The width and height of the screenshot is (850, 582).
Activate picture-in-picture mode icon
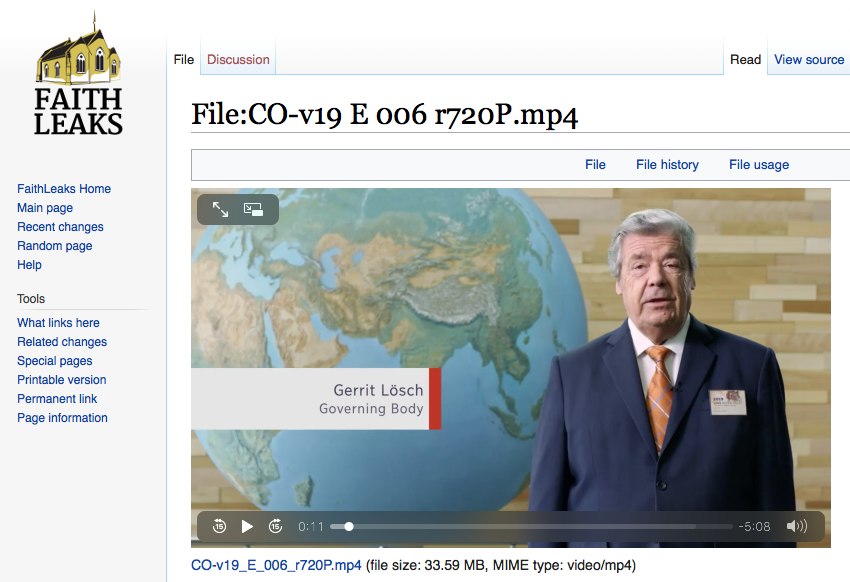point(254,209)
